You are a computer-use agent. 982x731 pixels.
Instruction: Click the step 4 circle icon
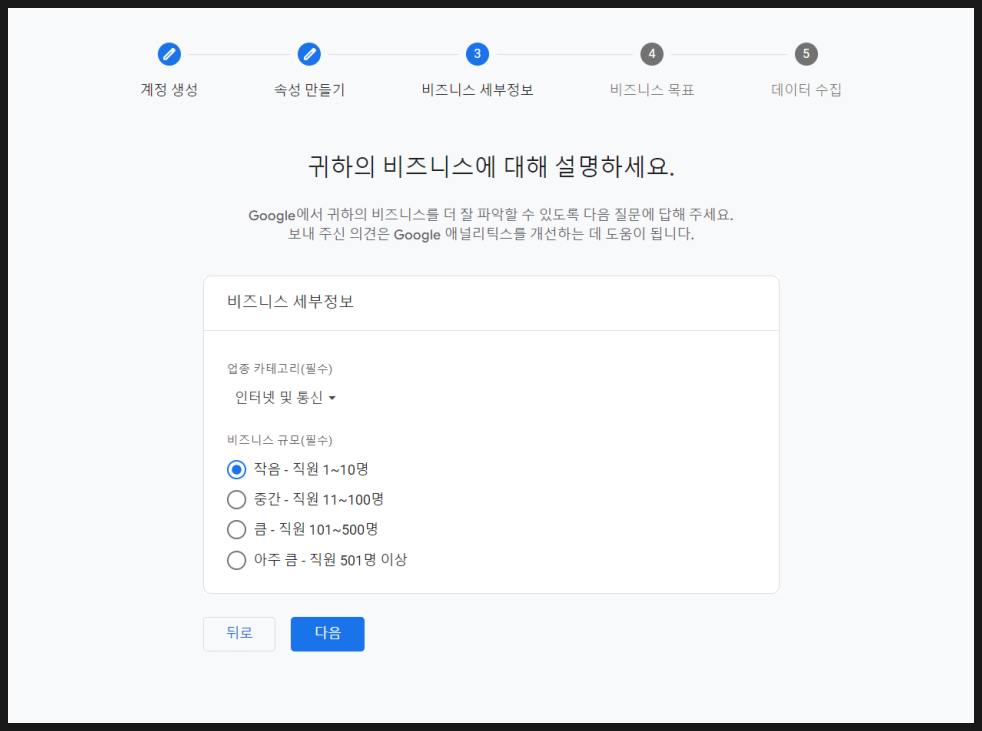pyautogui.click(x=652, y=54)
